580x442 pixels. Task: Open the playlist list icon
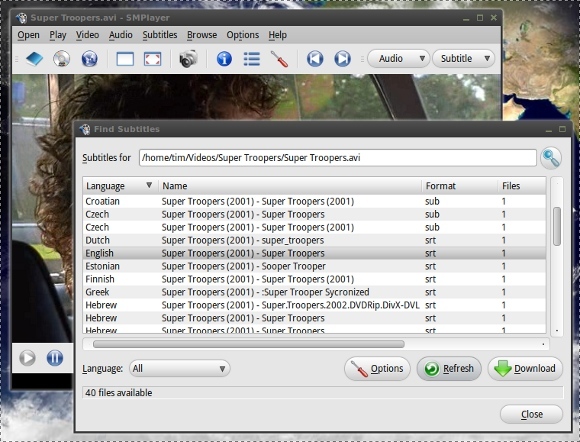[252, 59]
